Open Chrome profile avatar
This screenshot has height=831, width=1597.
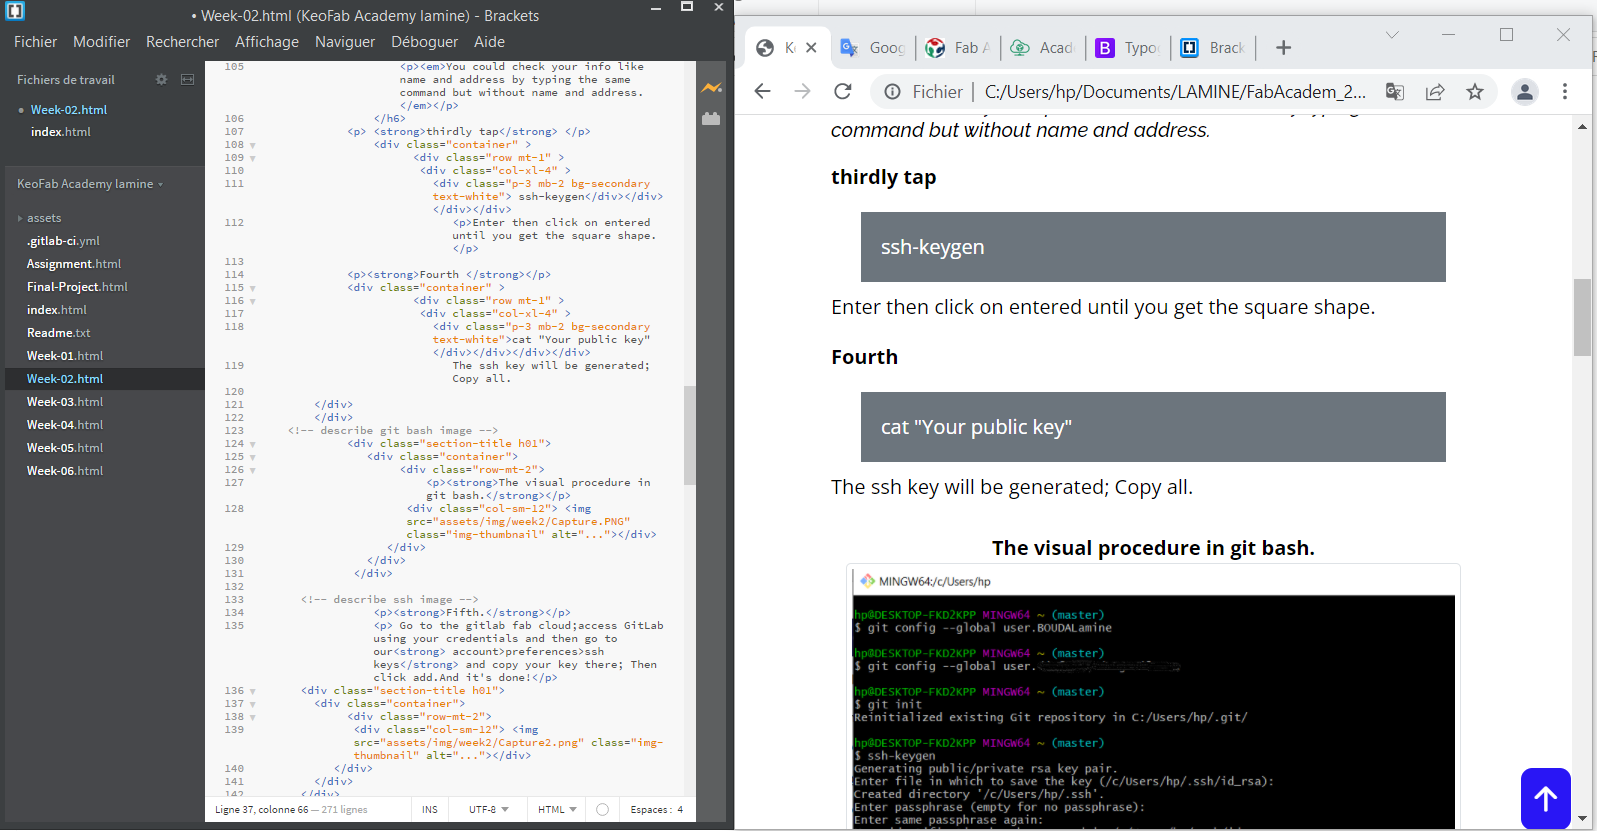point(1525,92)
